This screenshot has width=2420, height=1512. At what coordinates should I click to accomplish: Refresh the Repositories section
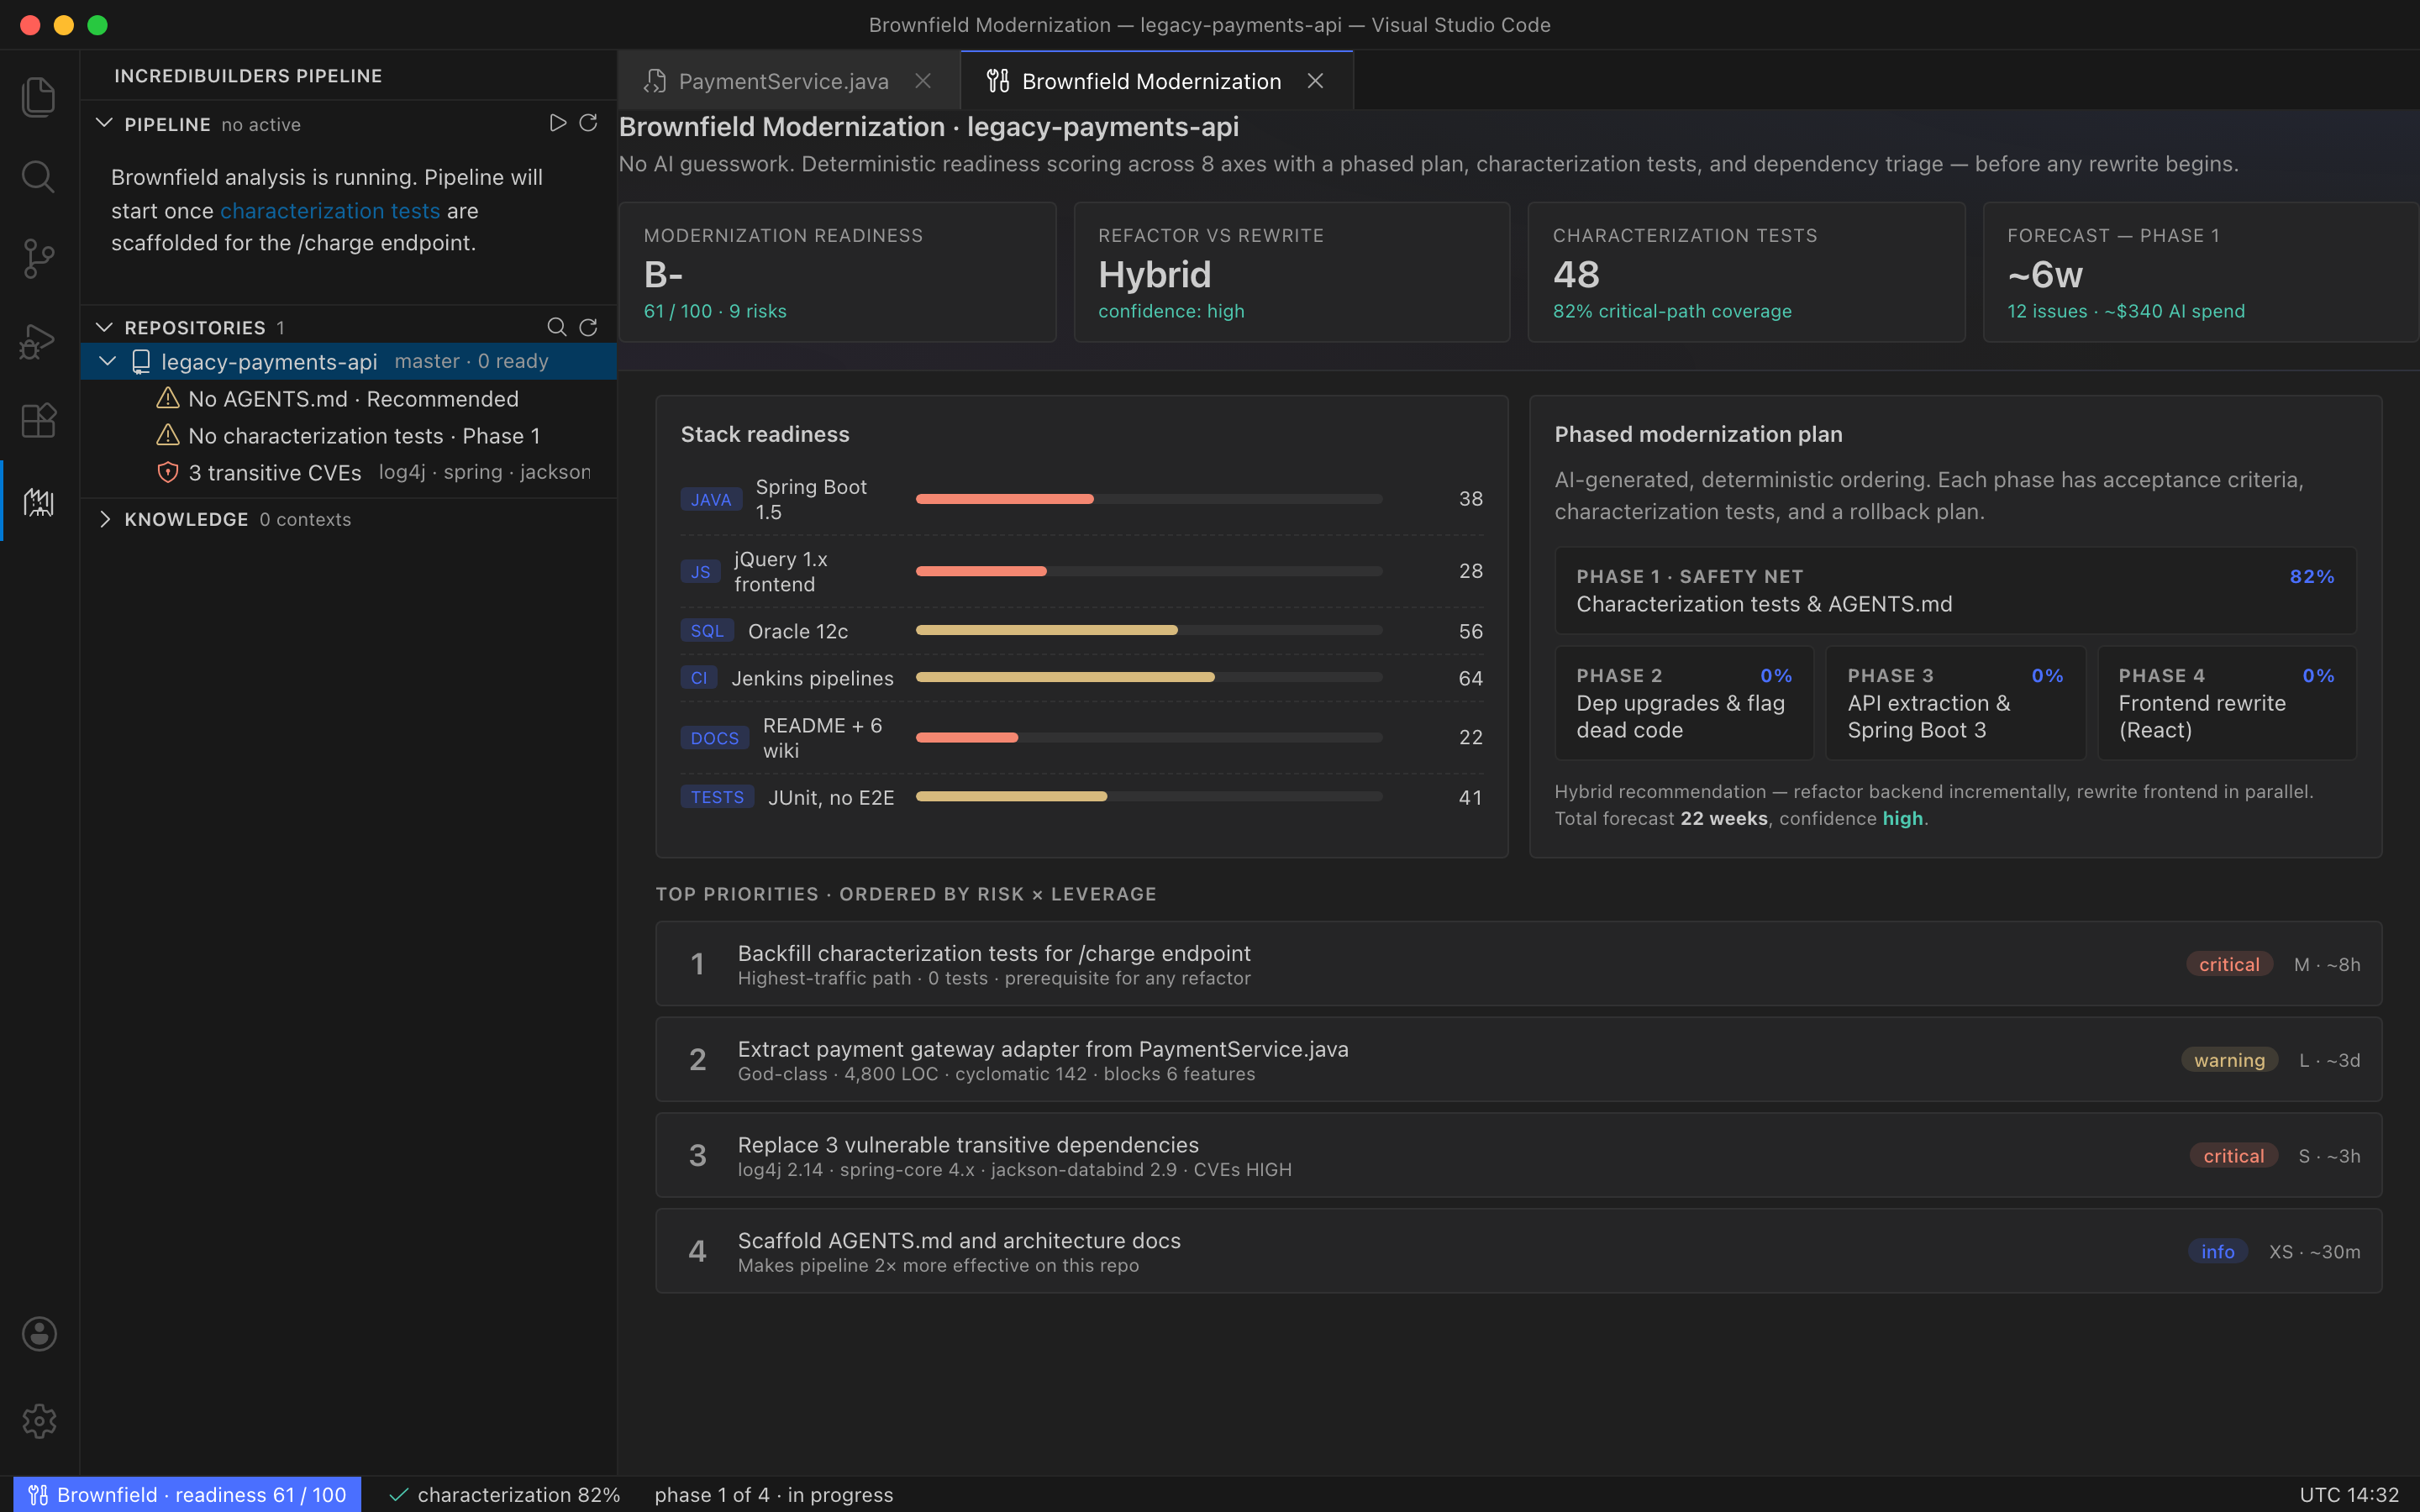point(589,327)
